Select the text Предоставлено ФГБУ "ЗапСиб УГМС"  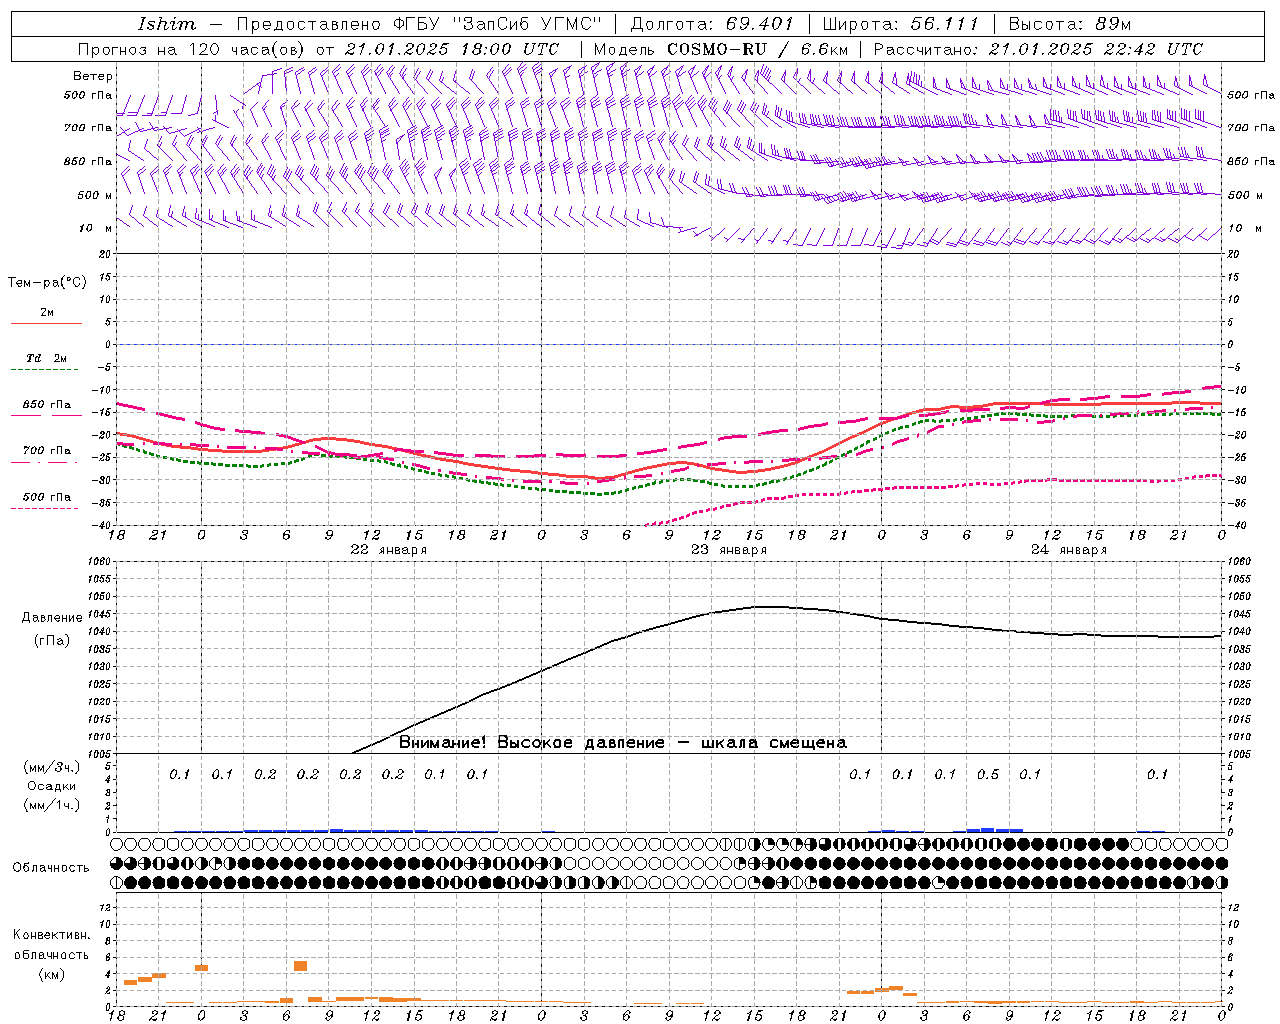tap(419, 24)
